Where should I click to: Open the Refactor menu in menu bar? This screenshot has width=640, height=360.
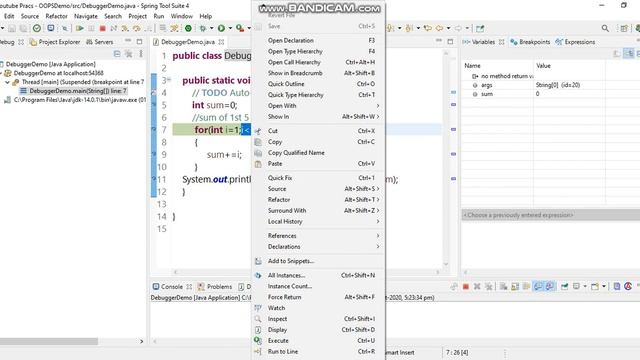(56, 16)
